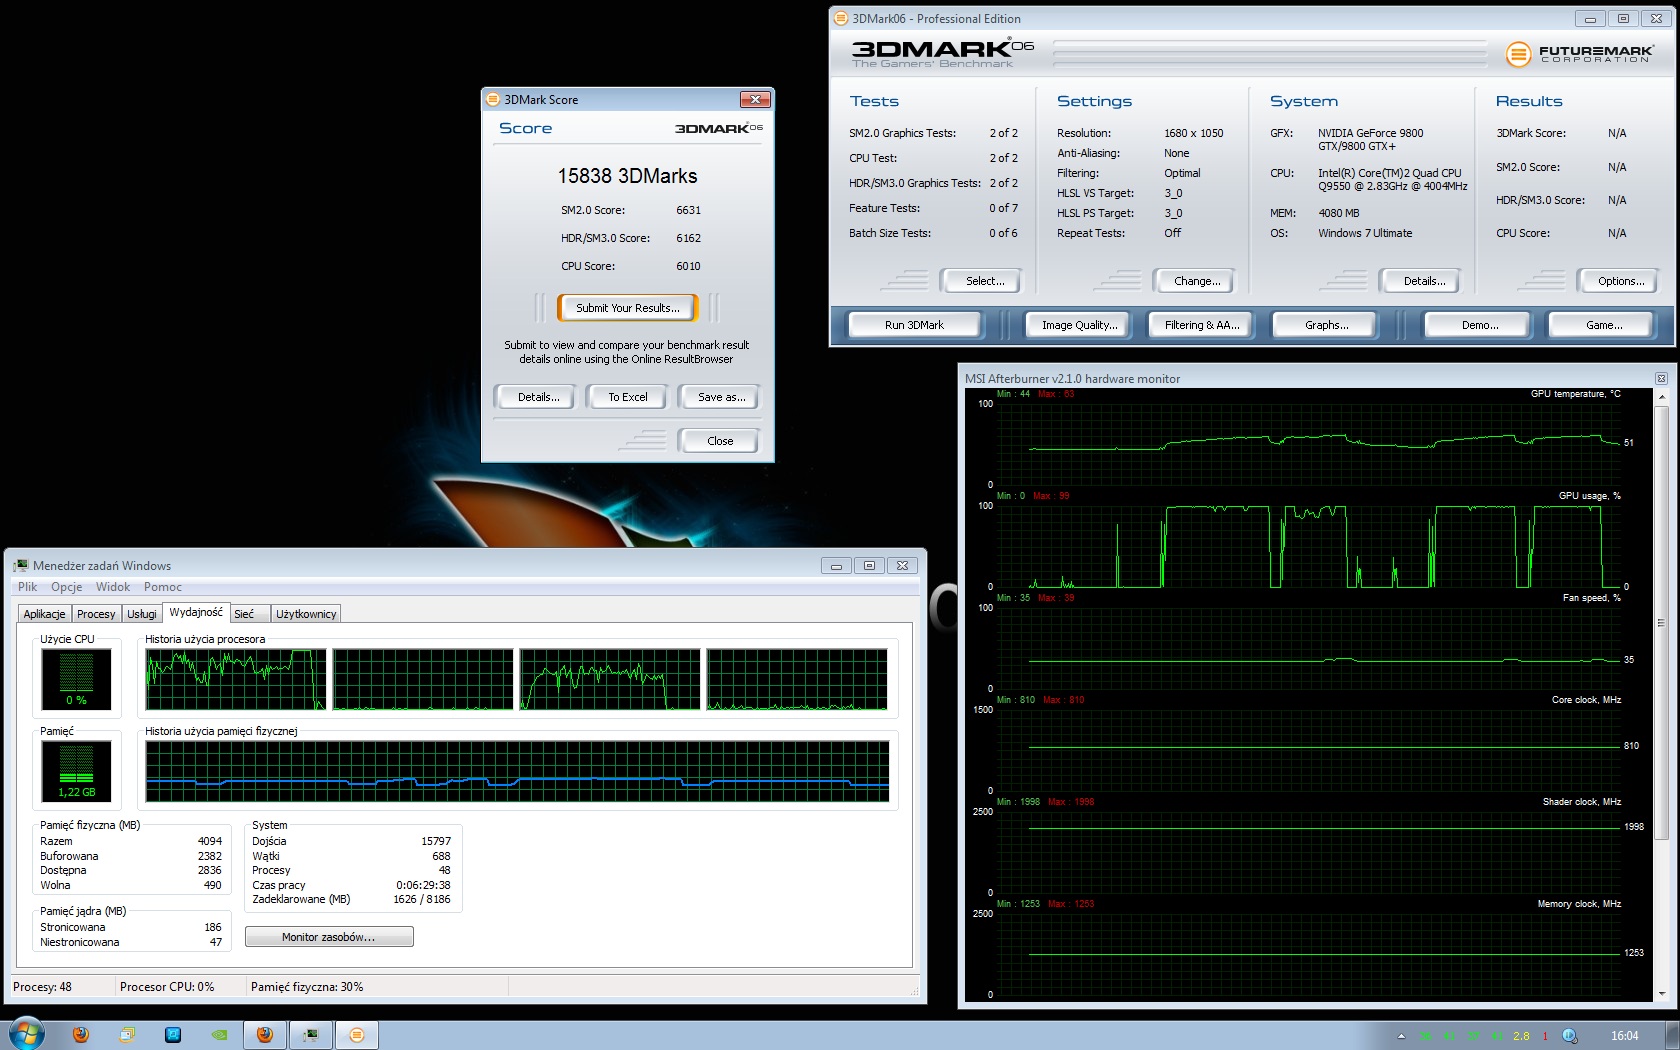Click Change under the Settings section

1197,281
